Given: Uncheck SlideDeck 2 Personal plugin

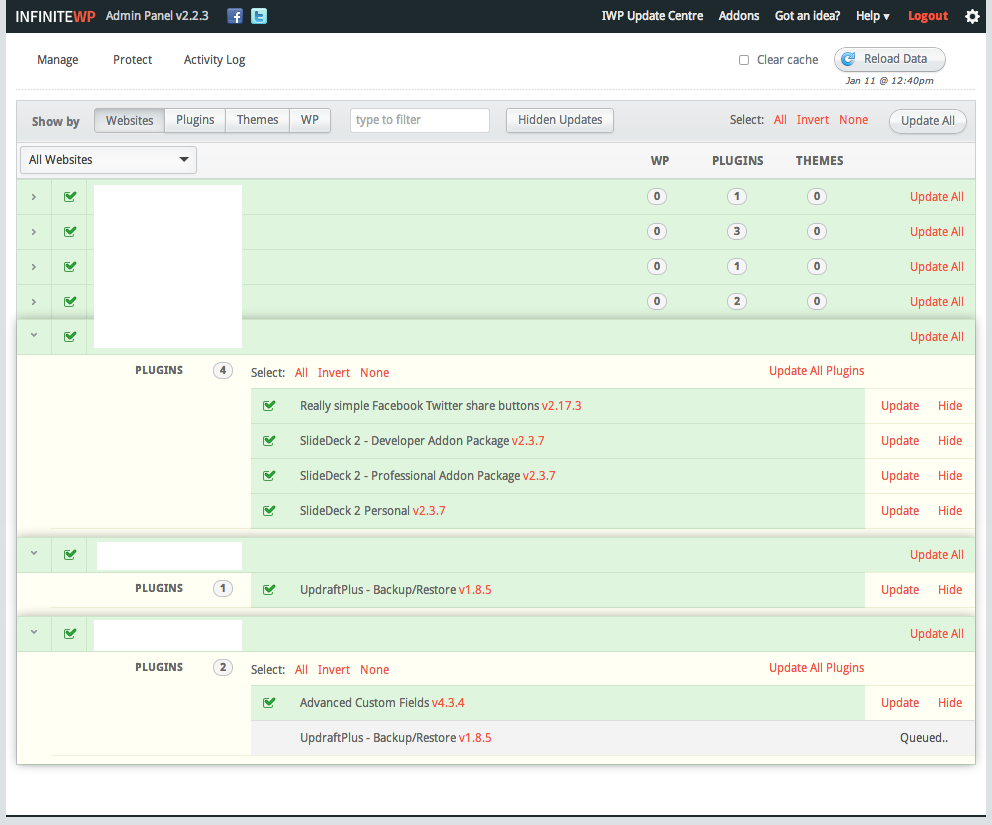Looking at the screenshot, I should (269, 510).
